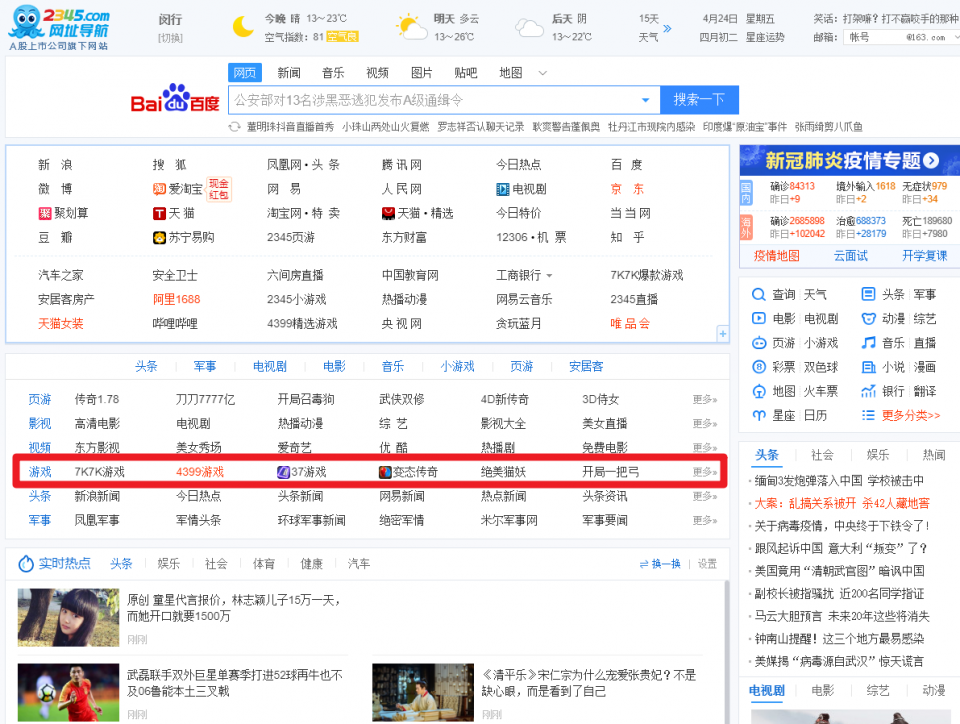This screenshot has height=724, width=960.
Task: Click the 设置 link in 实时热点
Action: point(707,564)
